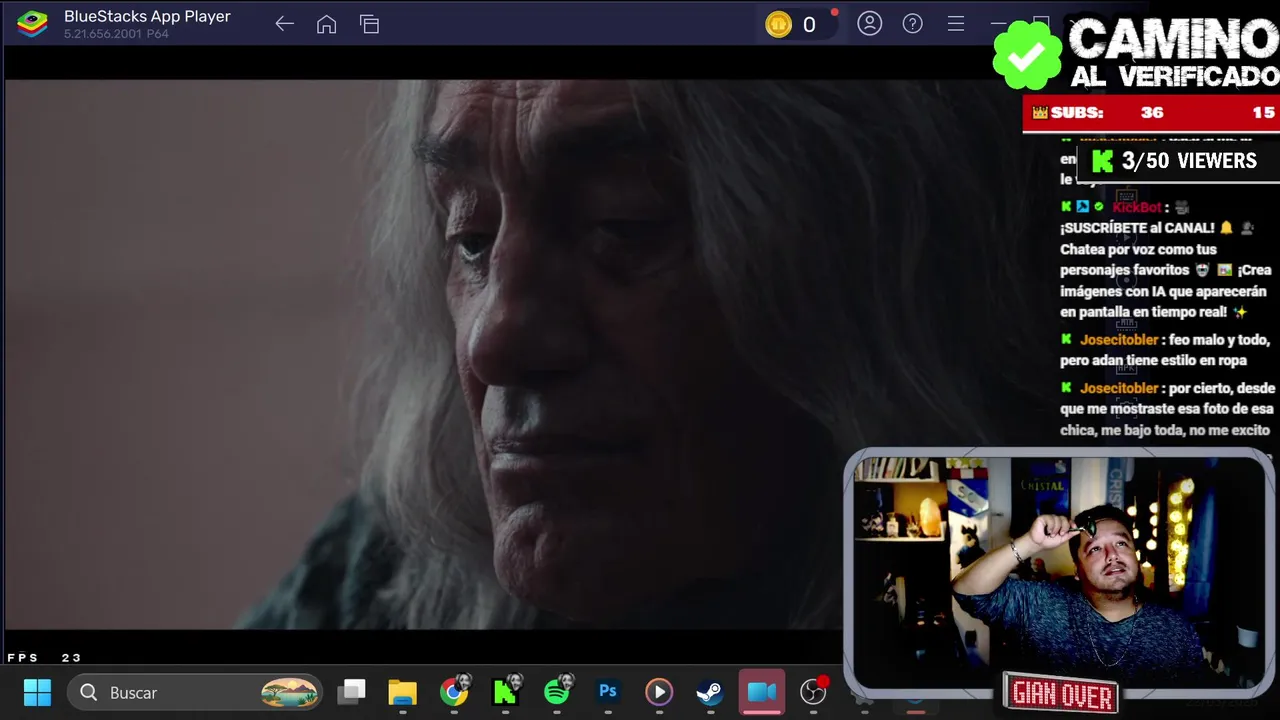Switch to Google Chrome in the taskbar
The image size is (1280, 720).
tap(454, 692)
